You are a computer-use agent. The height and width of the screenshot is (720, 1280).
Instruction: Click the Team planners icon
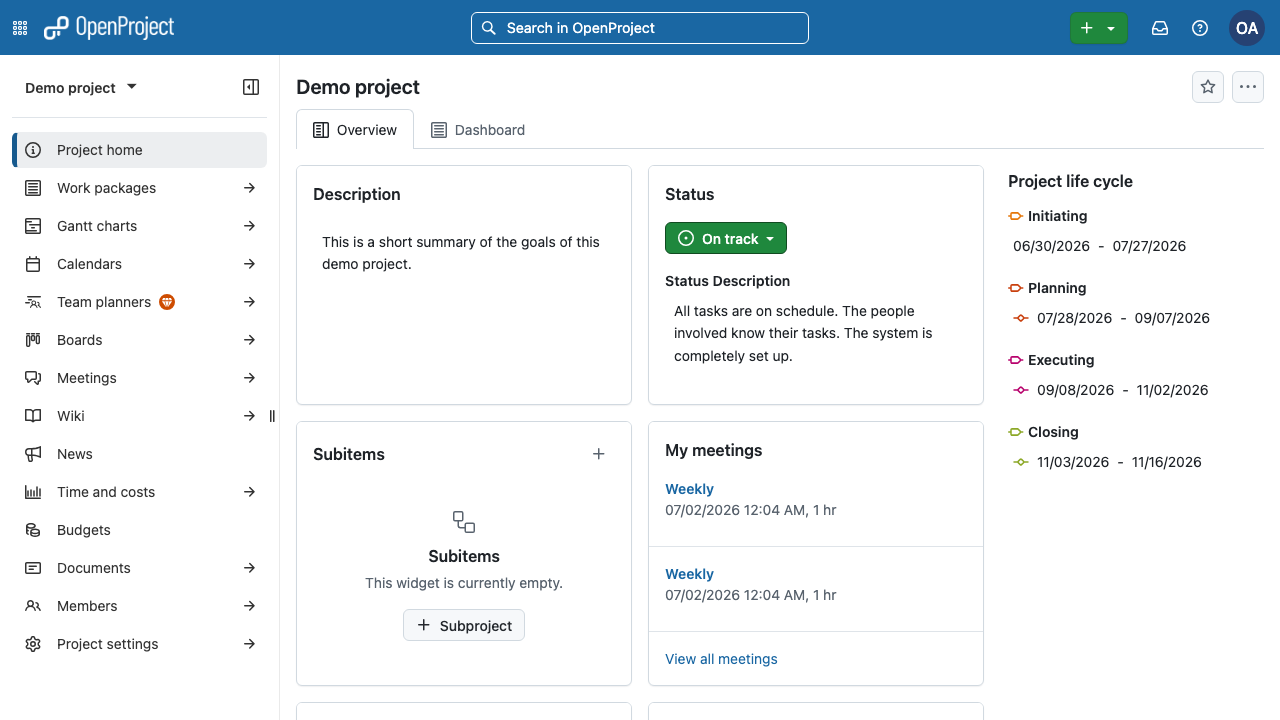pyautogui.click(x=33, y=302)
